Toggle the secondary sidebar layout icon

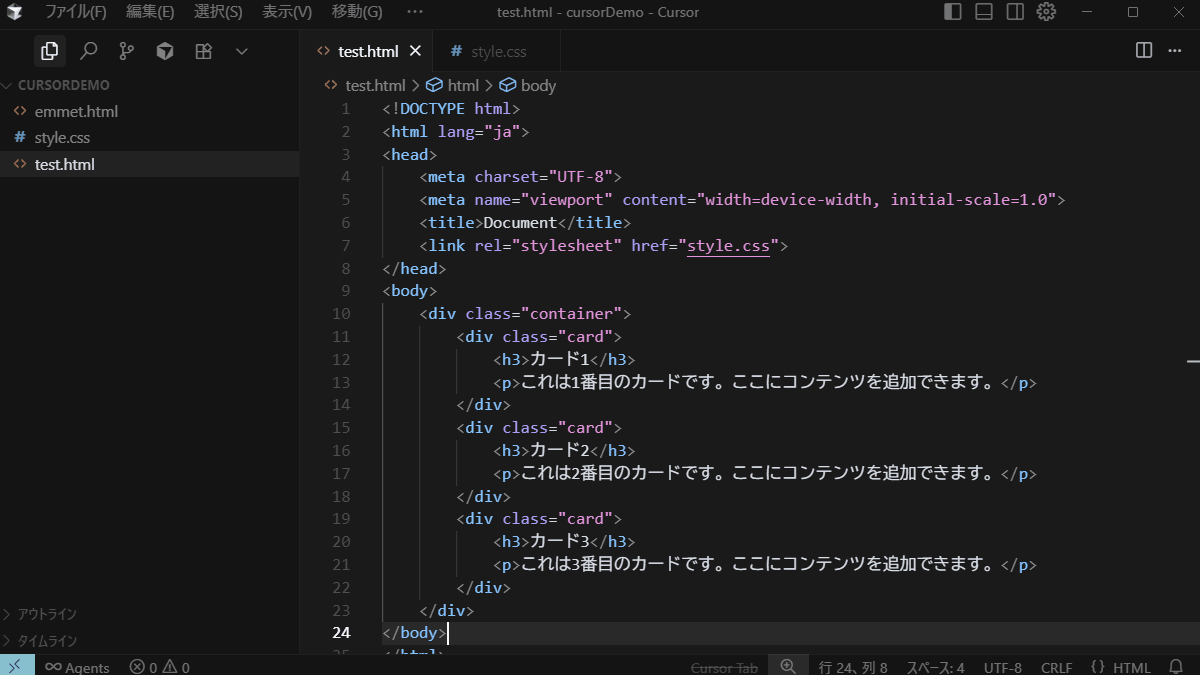[1015, 12]
